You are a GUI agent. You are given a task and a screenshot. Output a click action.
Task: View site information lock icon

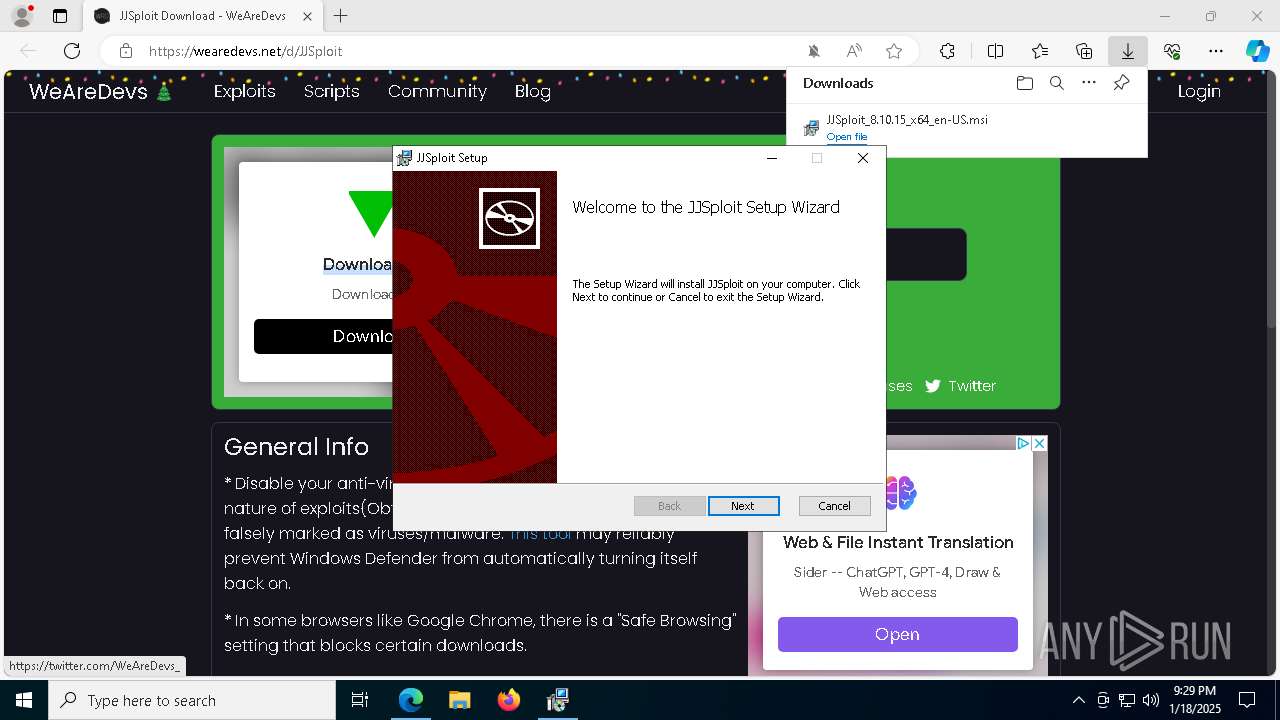125,51
